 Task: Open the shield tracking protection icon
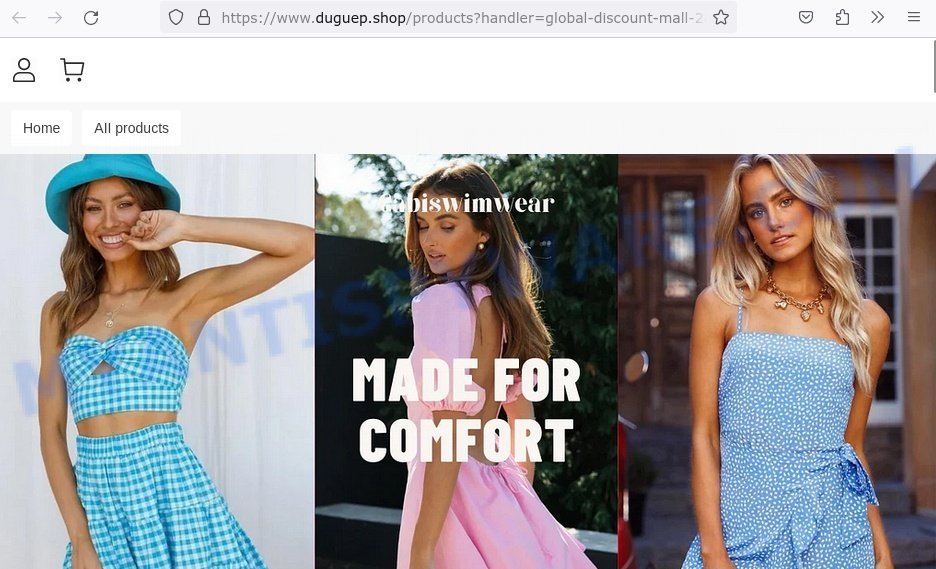(176, 17)
